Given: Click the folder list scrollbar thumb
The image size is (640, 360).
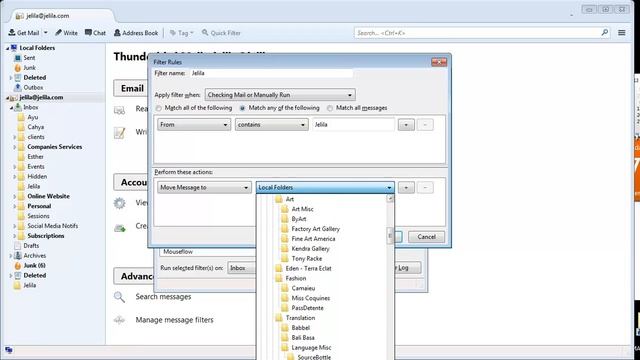Looking at the screenshot, I should [390, 236].
